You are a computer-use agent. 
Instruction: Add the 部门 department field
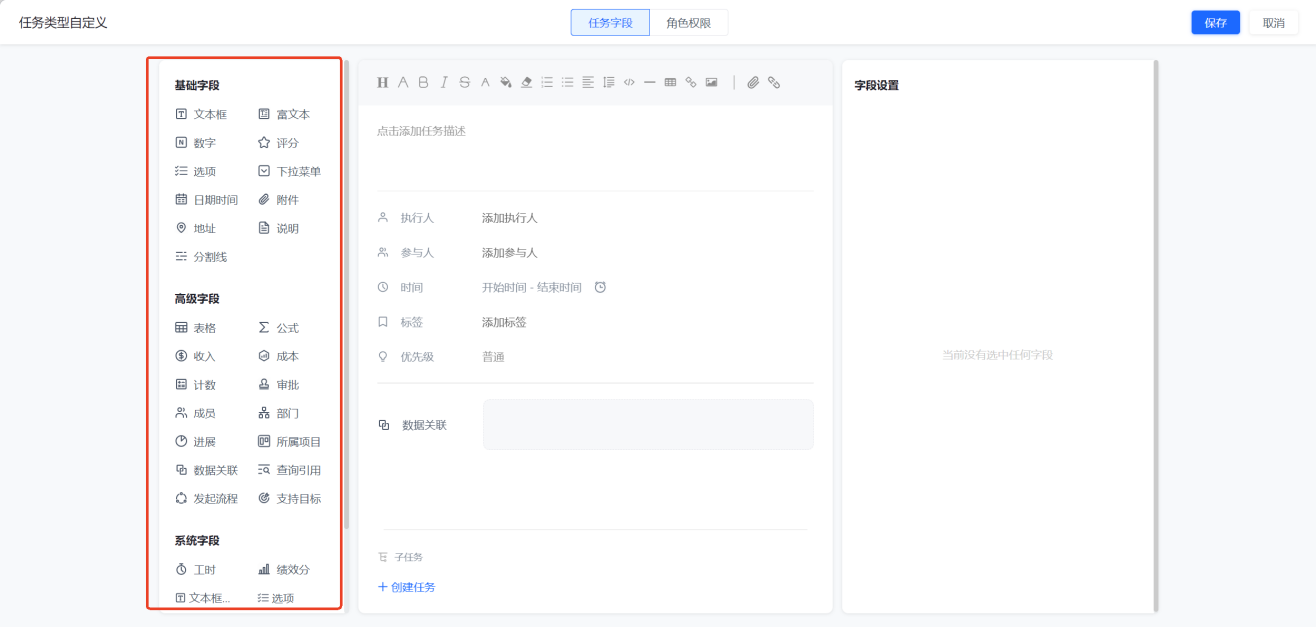coord(278,413)
